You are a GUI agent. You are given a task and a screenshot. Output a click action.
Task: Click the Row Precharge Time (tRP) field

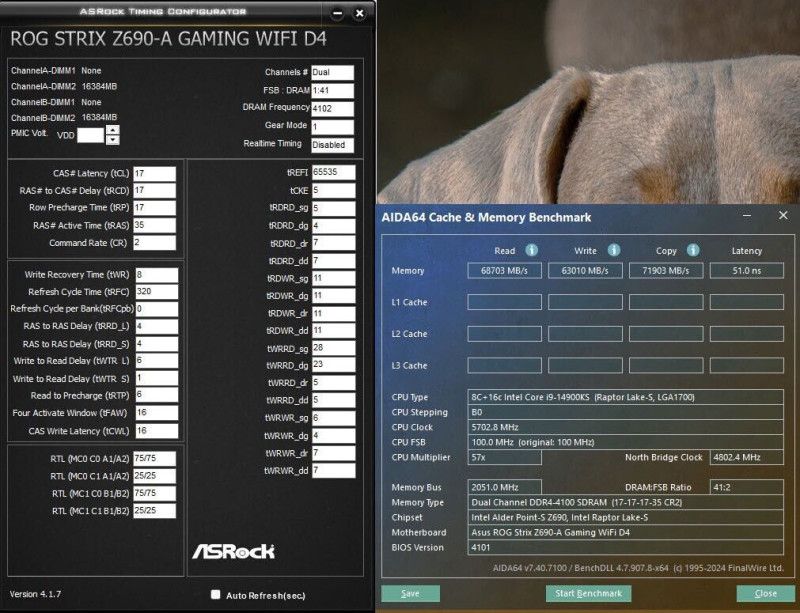coord(155,208)
